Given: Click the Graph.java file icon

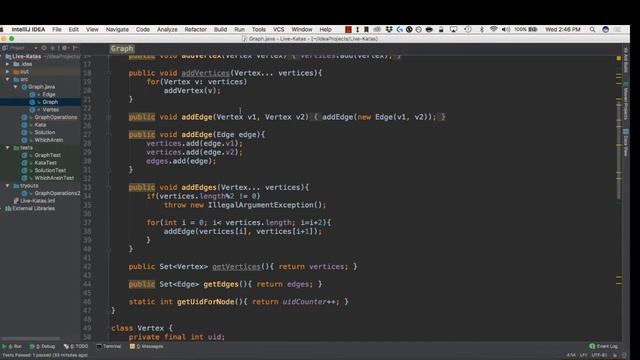Looking at the screenshot, I should (x=24, y=87).
